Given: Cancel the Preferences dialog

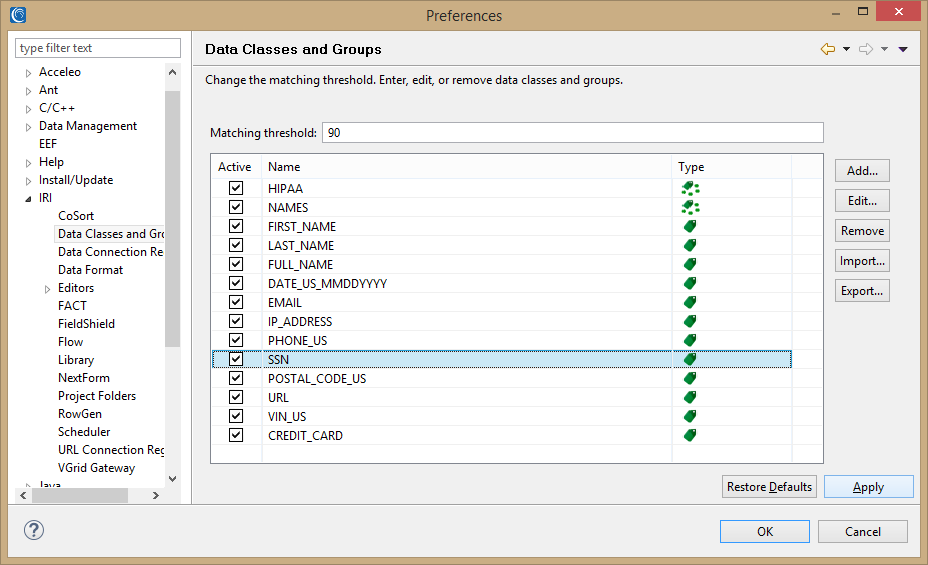Looking at the screenshot, I should point(863,531).
